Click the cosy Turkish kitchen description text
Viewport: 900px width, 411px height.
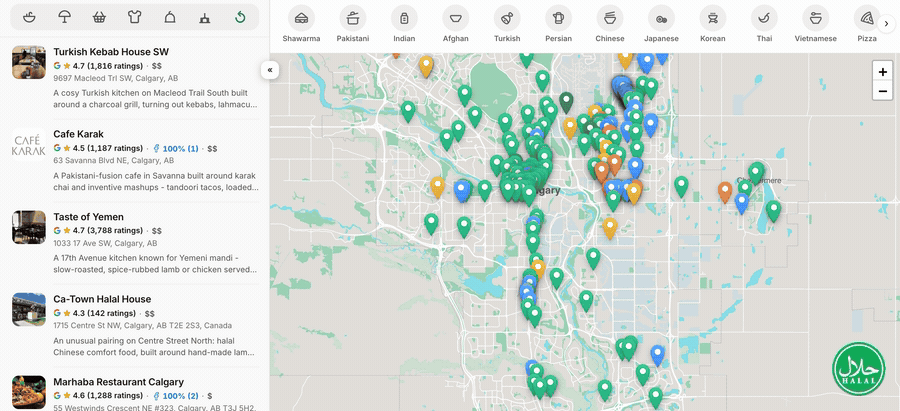(x=155, y=99)
